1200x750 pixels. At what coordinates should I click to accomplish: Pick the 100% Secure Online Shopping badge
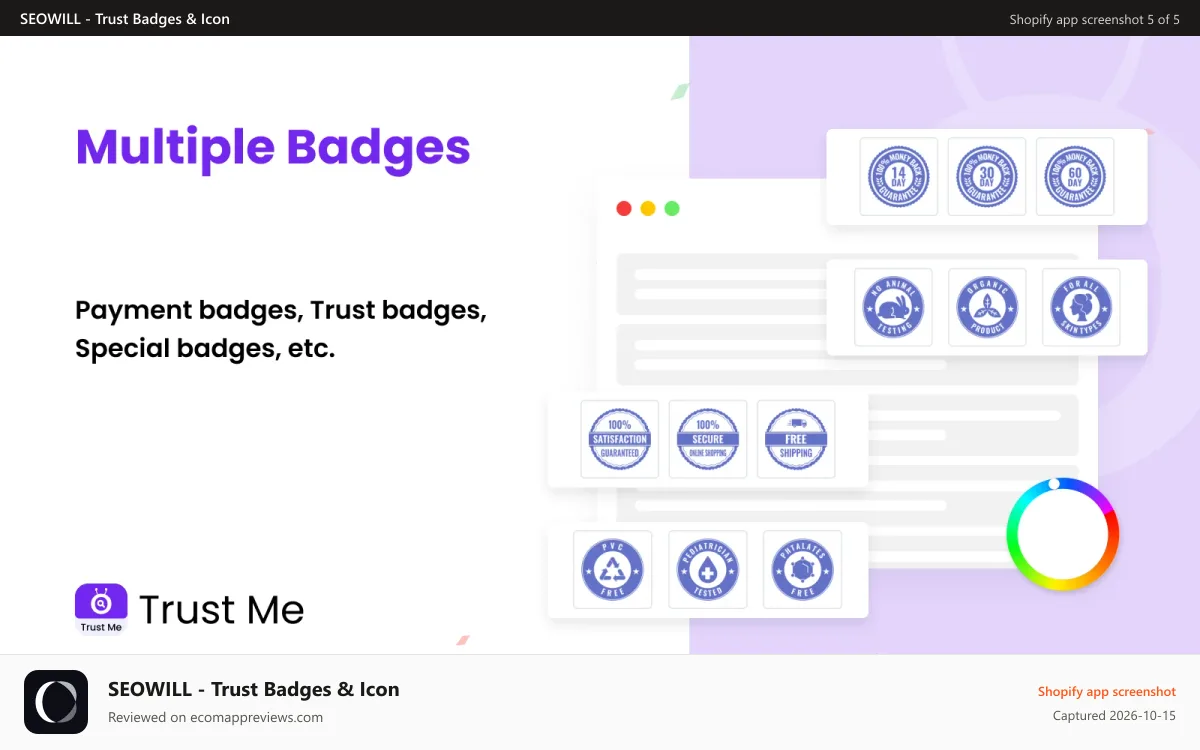coord(708,439)
